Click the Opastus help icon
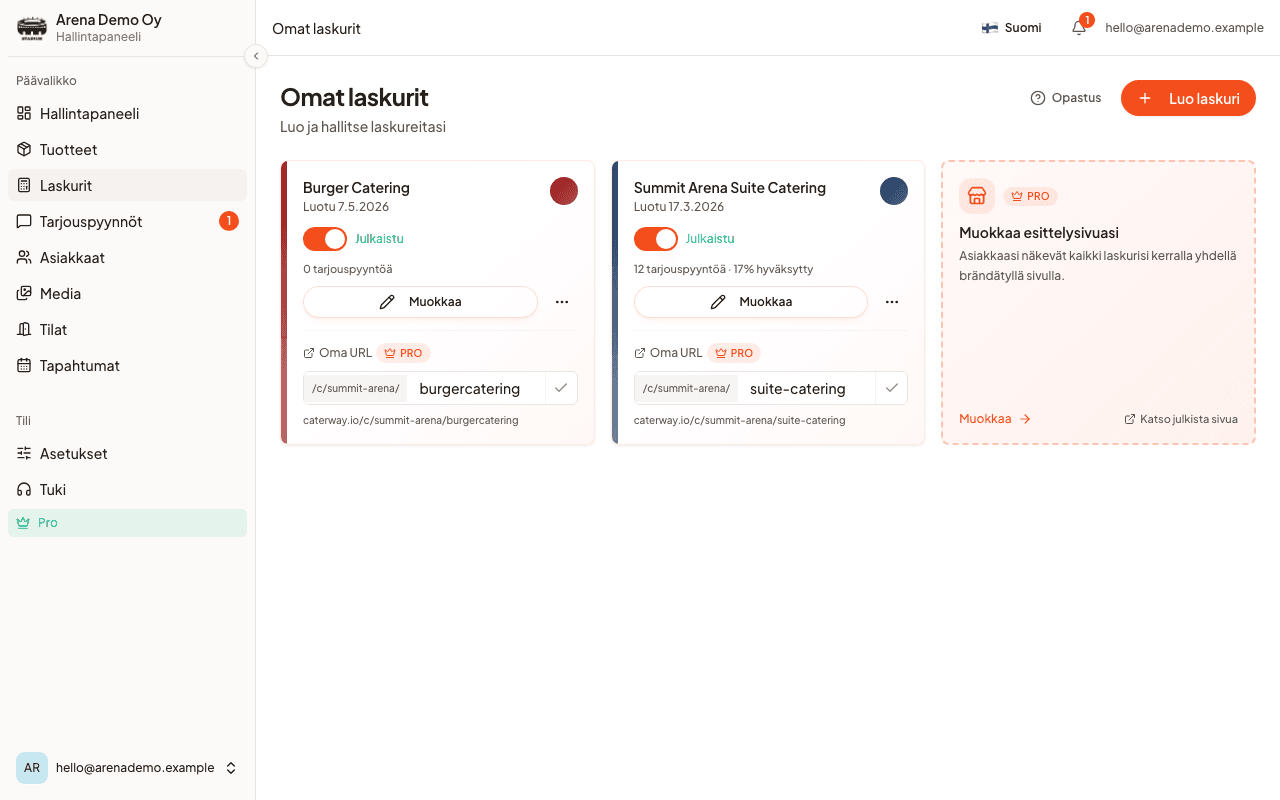1280x800 pixels. 1038,98
